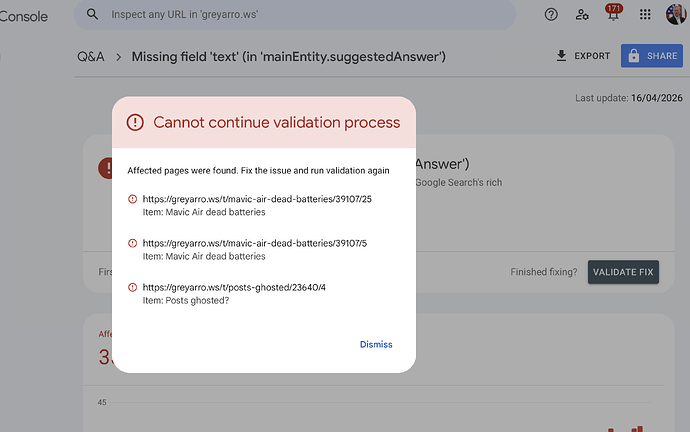This screenshot has width=690, height=432.
Task: Open users and permissions settings icon
Action: point(582,15)
